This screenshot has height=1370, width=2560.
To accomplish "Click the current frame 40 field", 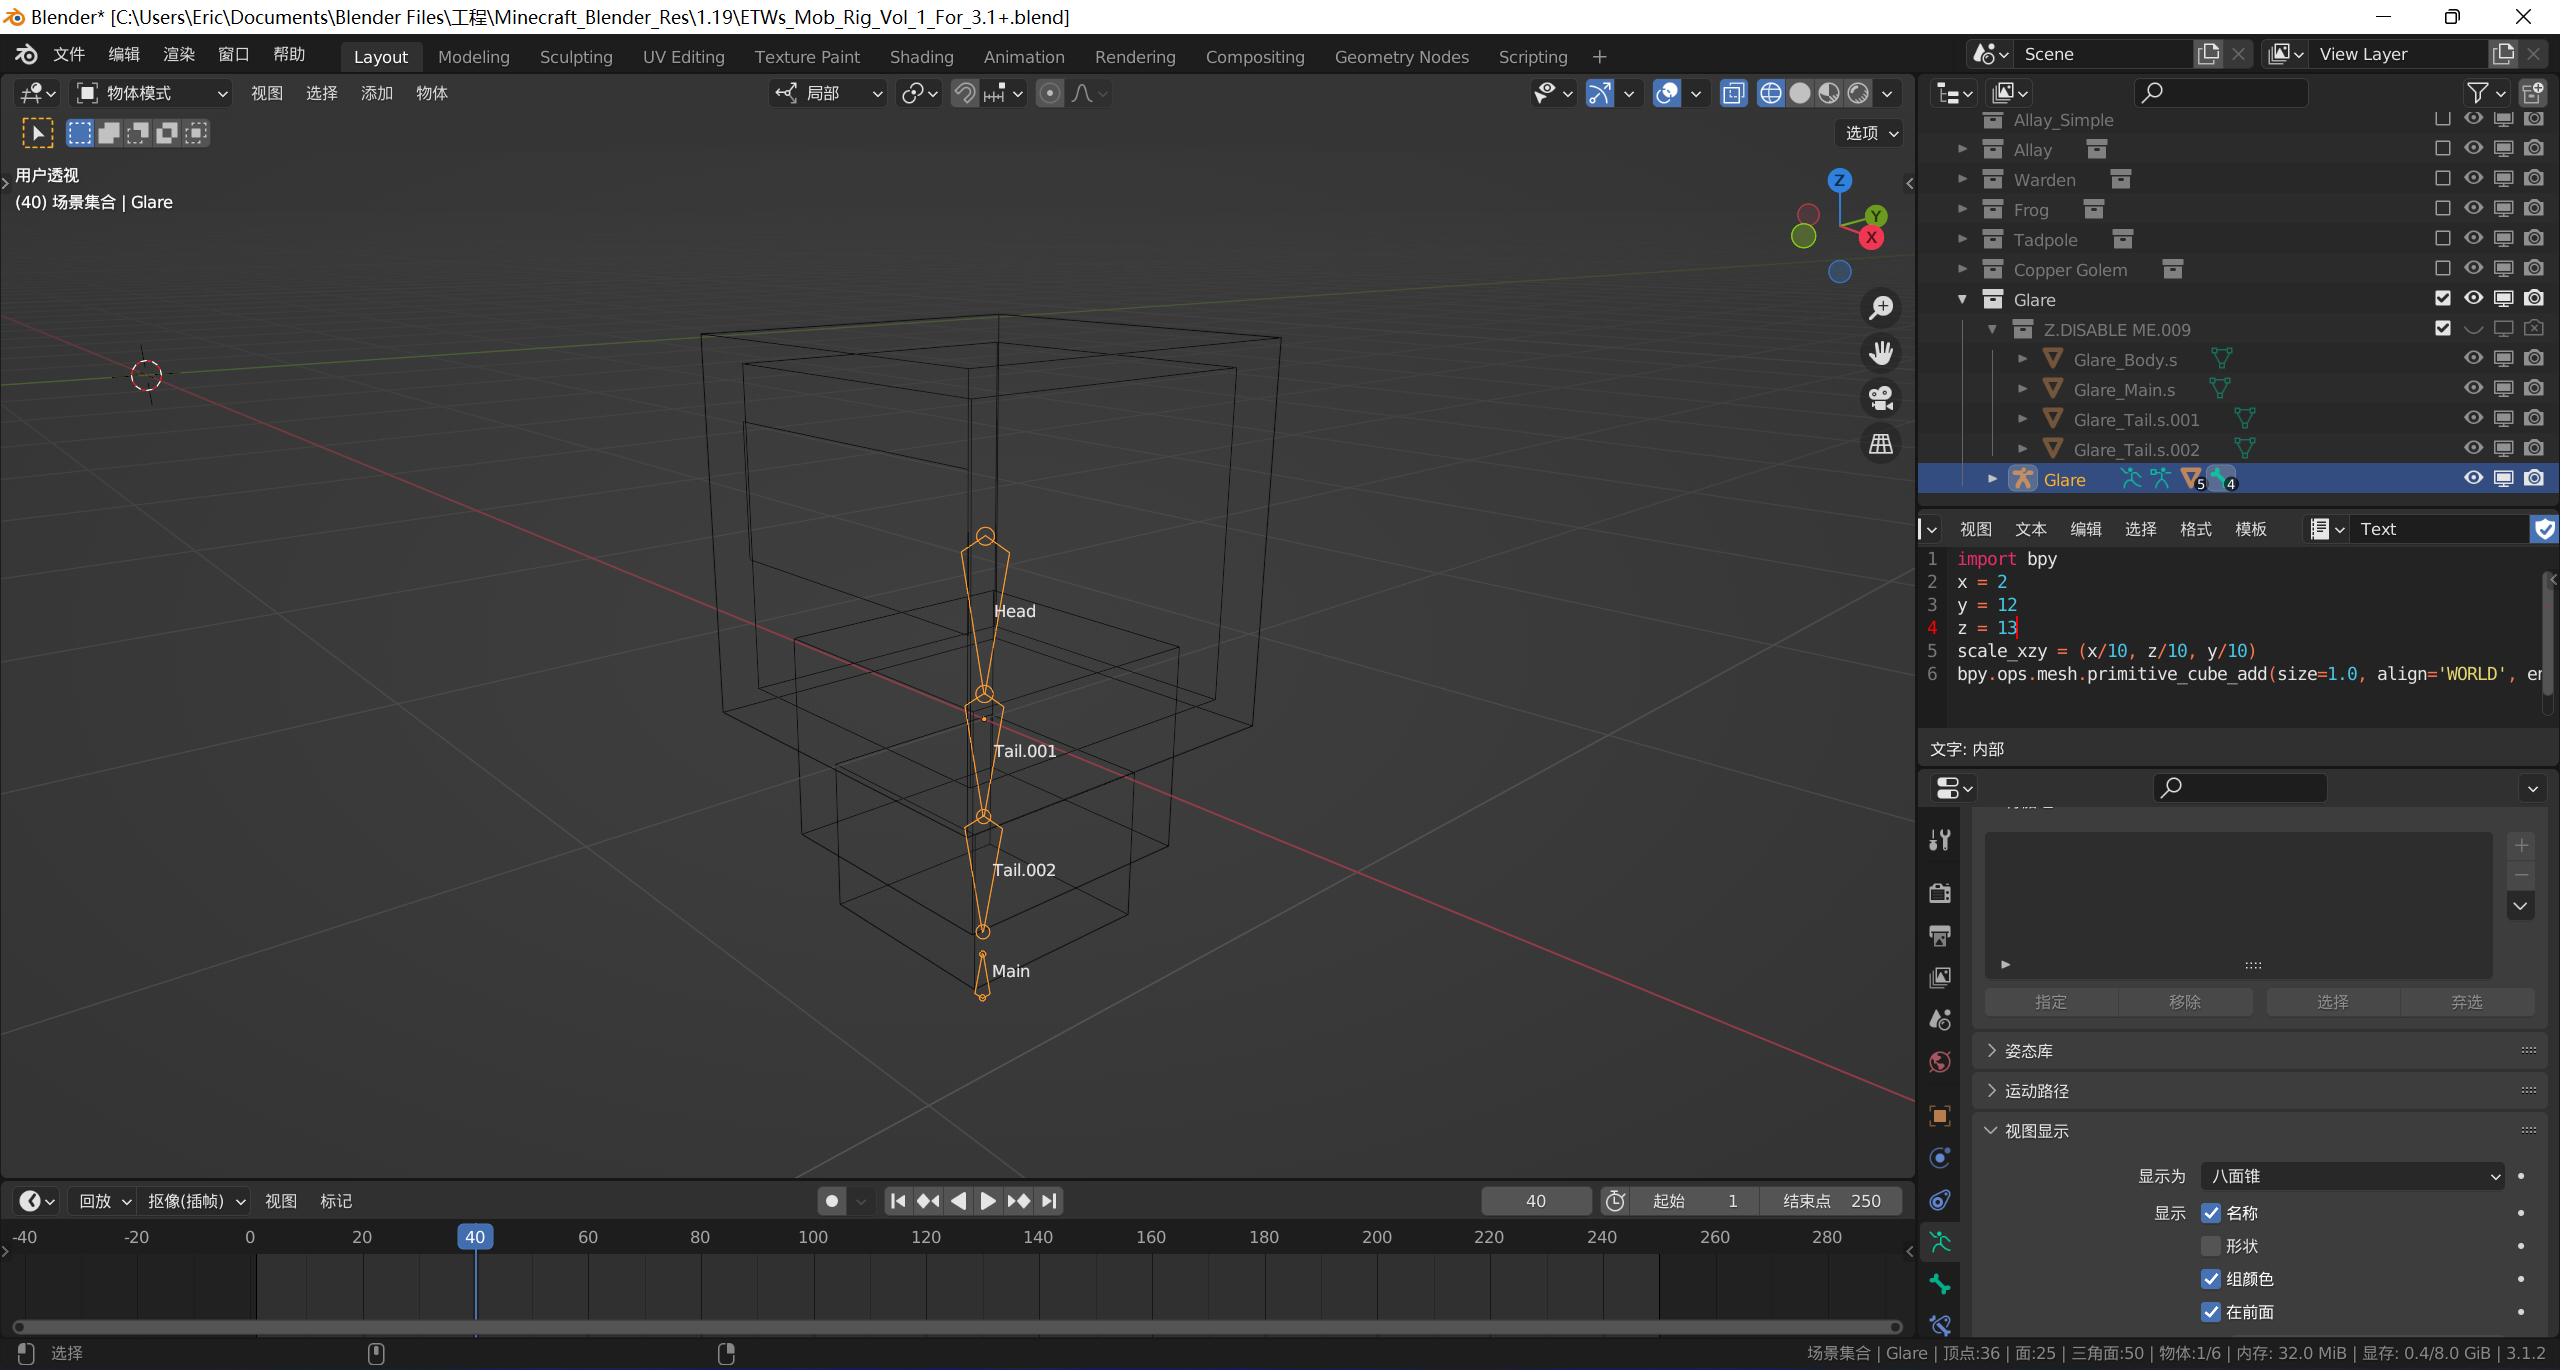I will click(x=1535, y=1201).
